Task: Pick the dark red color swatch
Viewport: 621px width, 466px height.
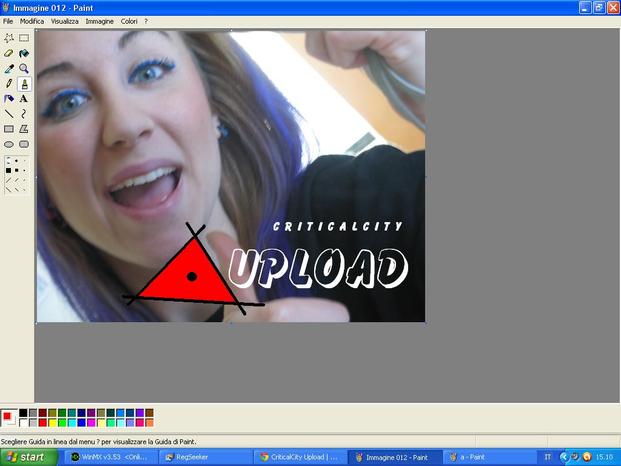Action: pyautogui.click(x=43, y=413)
